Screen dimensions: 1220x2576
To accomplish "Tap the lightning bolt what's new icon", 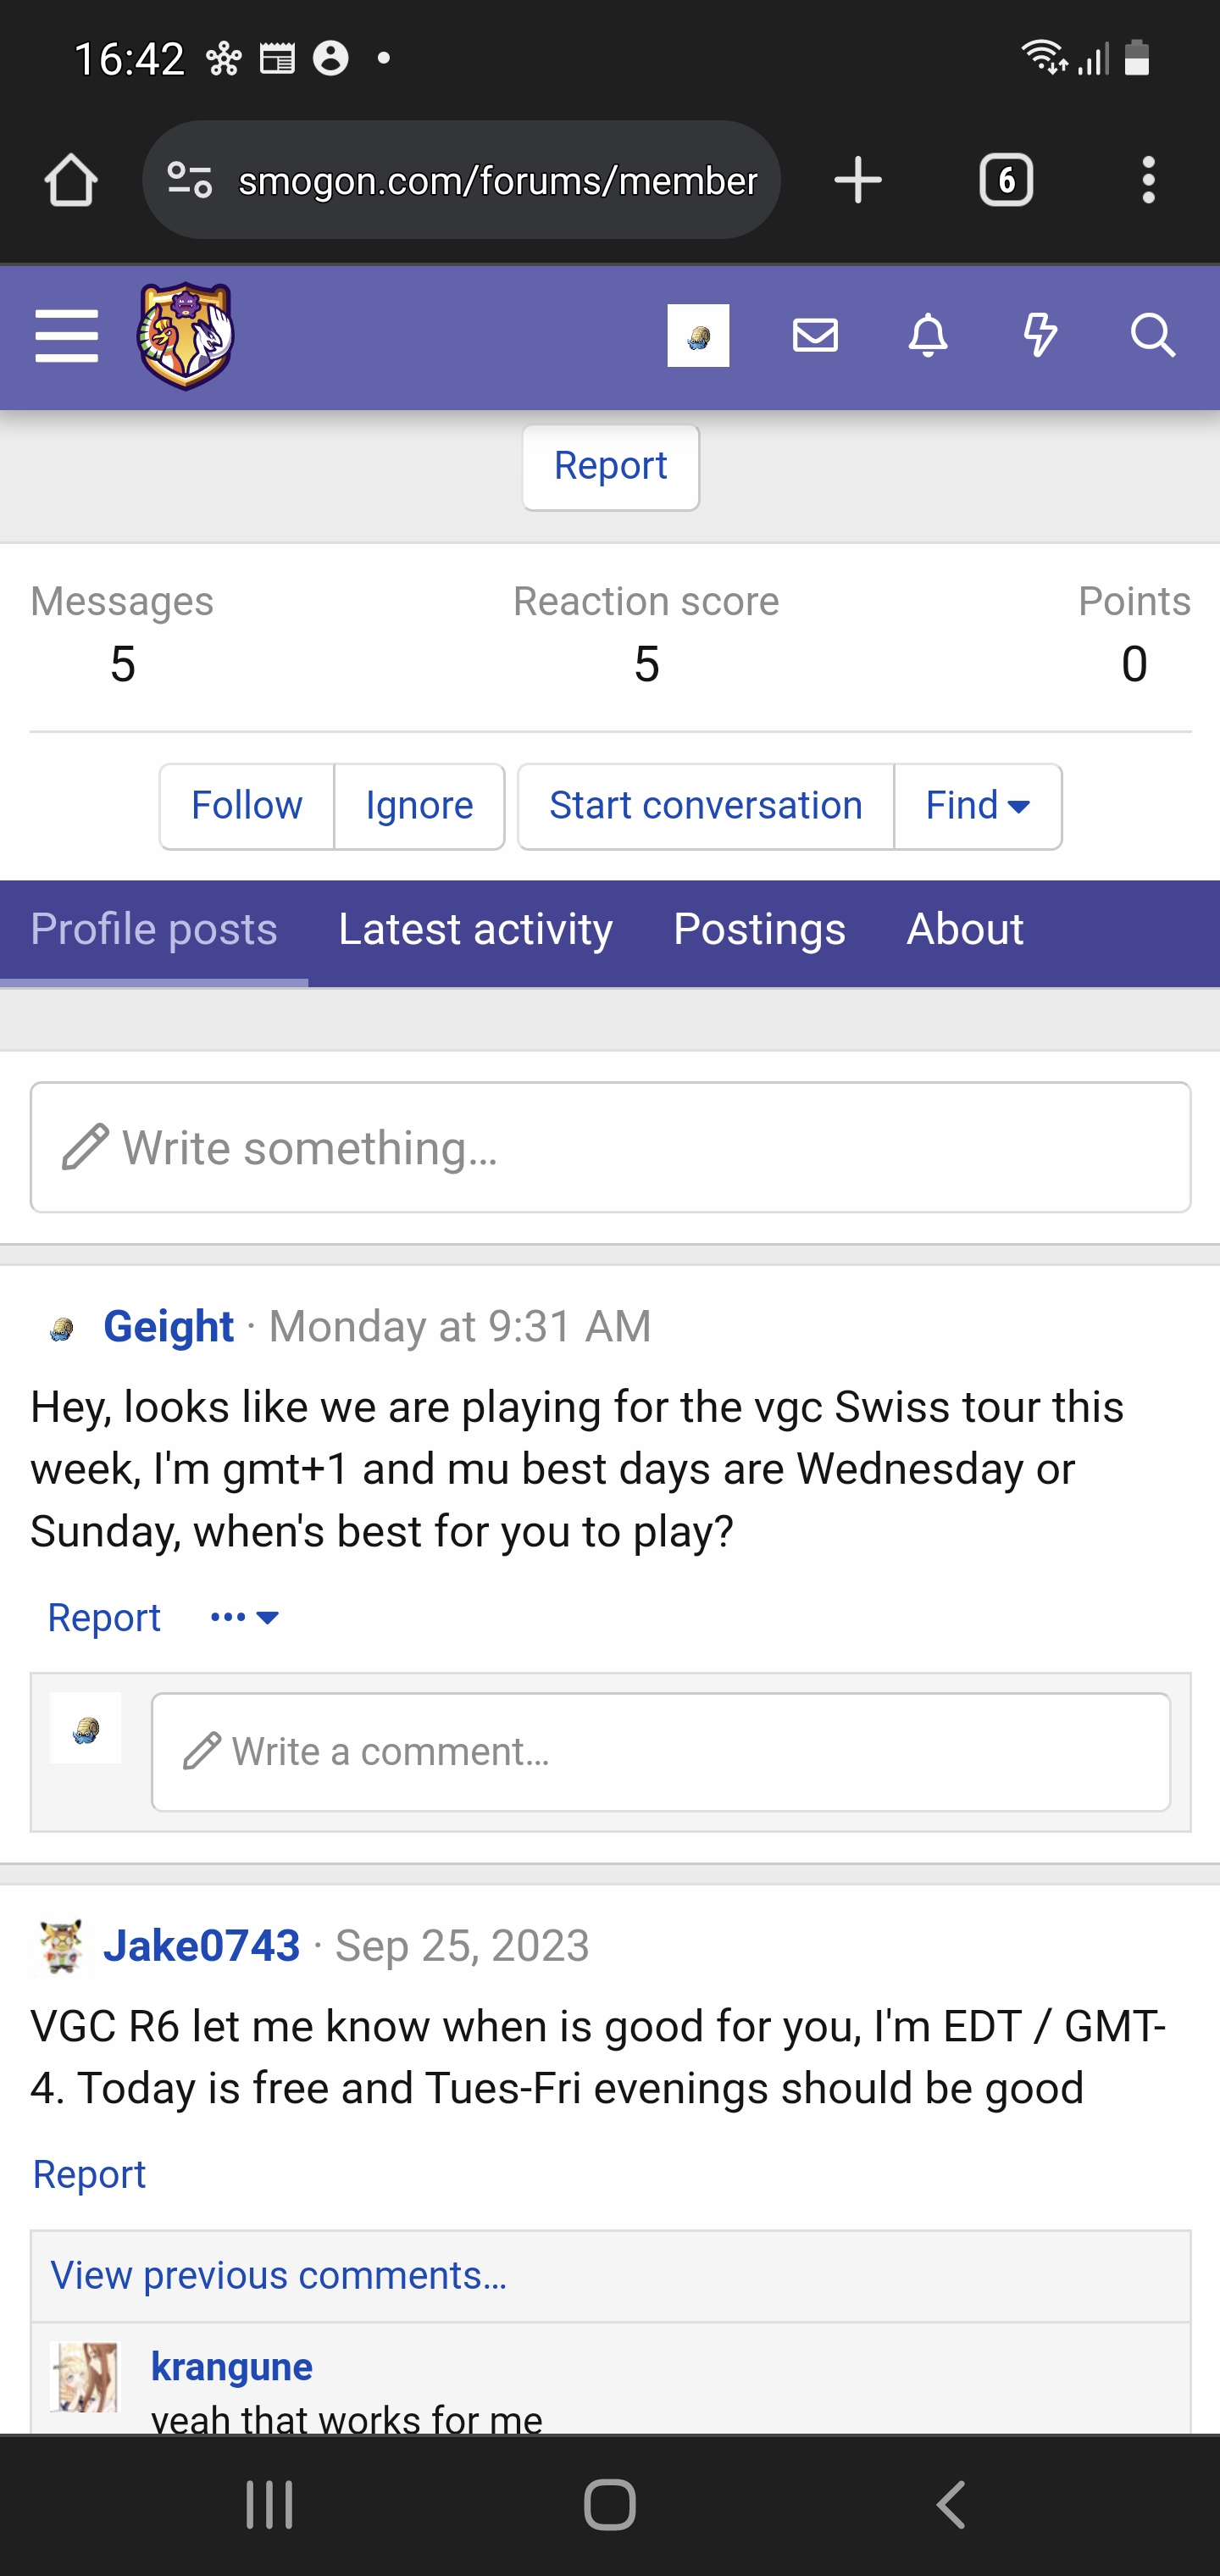I will pos(1040,336).
